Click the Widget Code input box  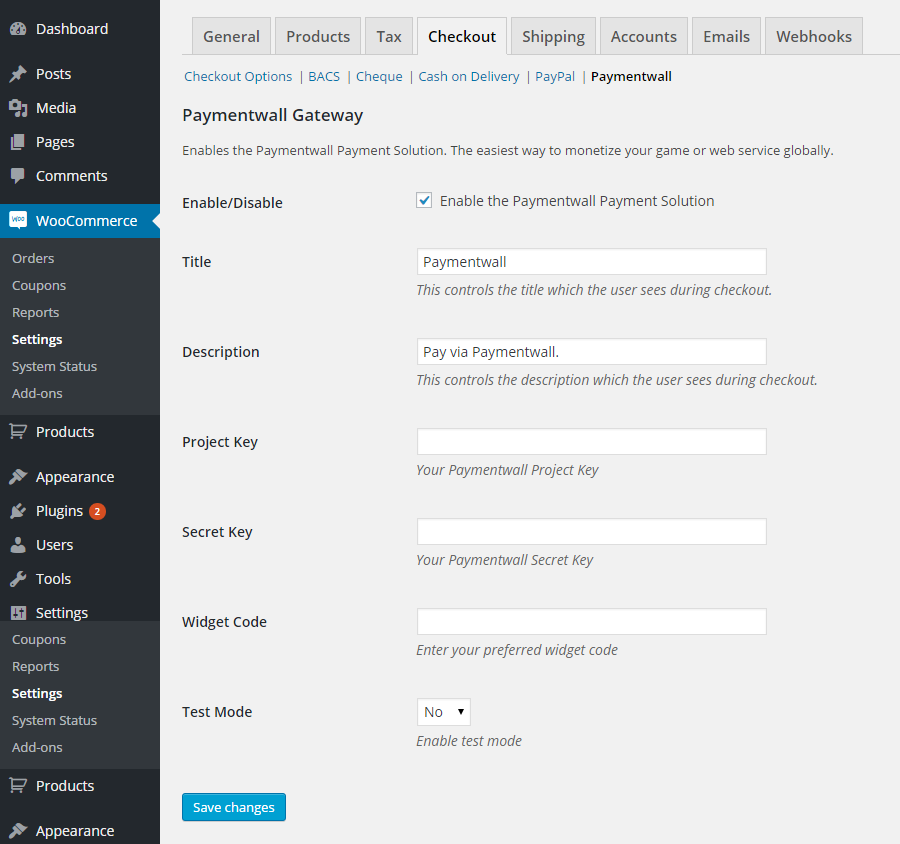tap(591, 622)
